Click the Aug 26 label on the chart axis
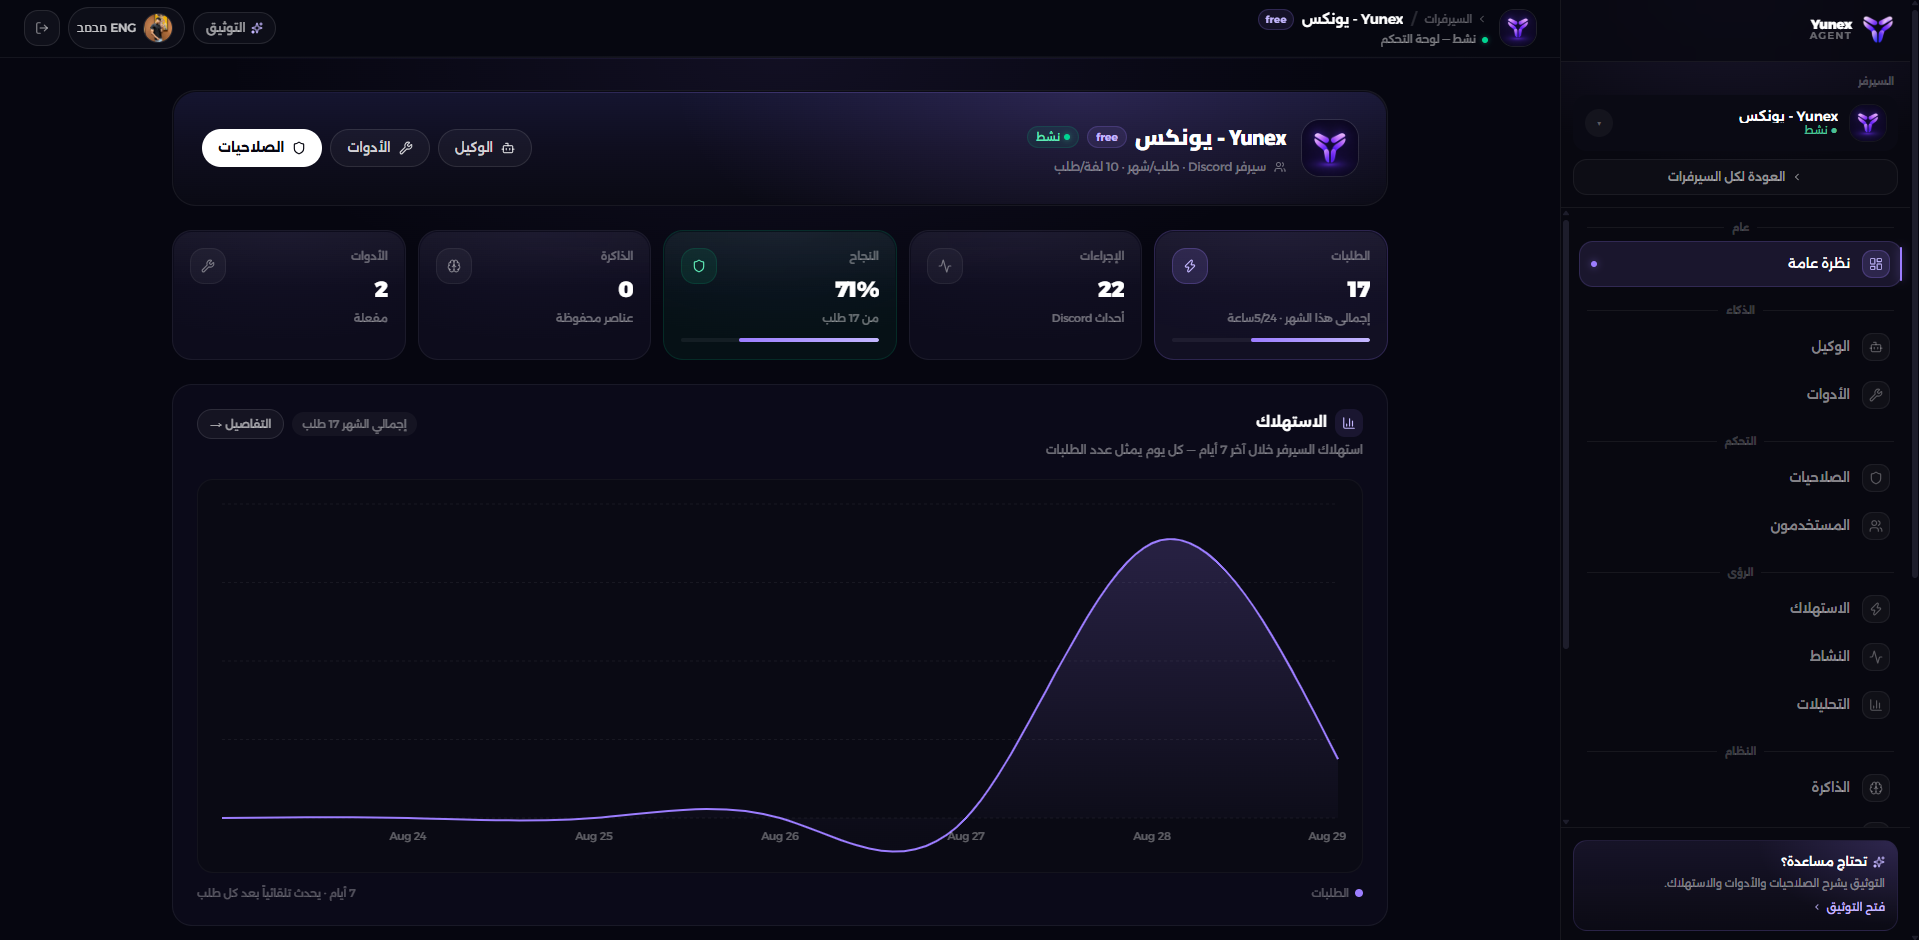This screenshot has width=1919, height=940. tap(780, 836)
